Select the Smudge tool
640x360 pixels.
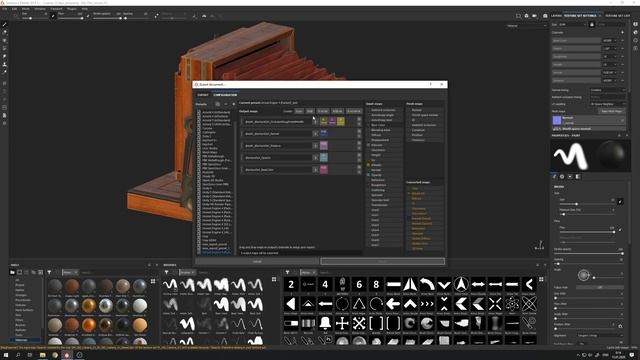(4, 56)
